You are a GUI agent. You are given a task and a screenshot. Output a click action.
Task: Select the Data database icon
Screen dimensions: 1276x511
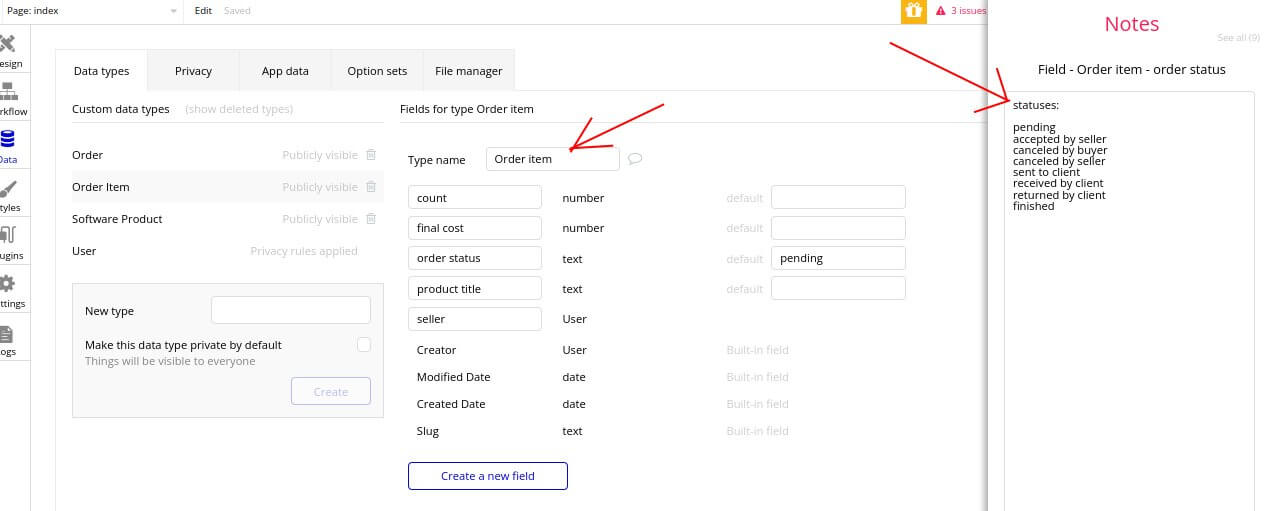tap(9, 145)
